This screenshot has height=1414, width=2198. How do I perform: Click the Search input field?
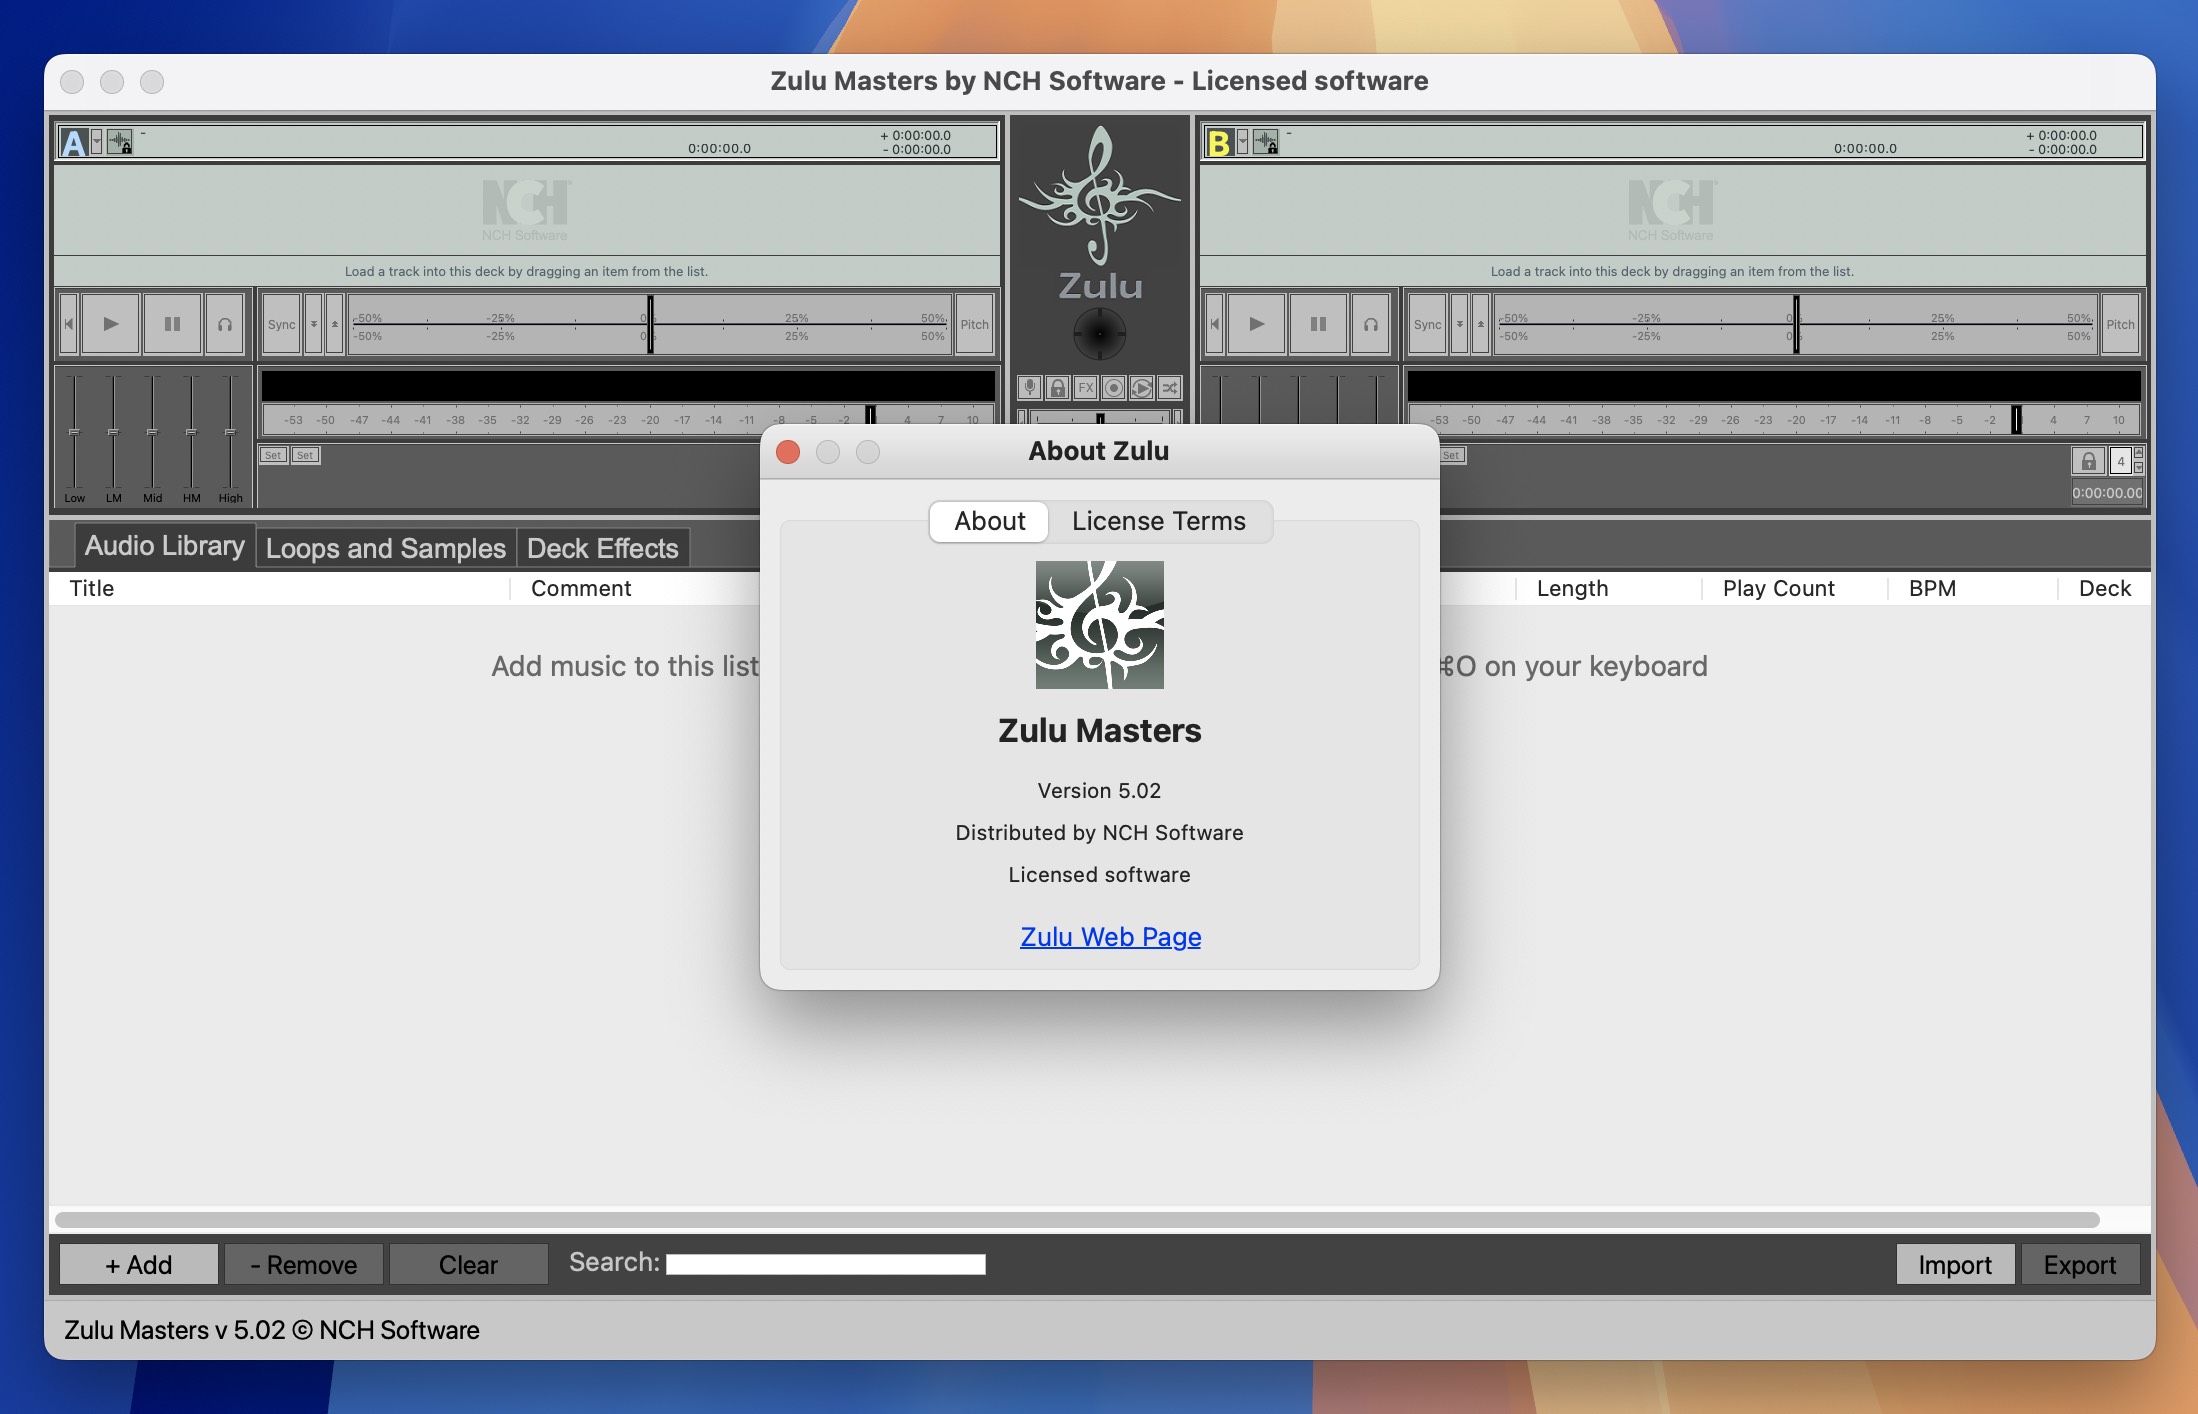[826, 1264]
